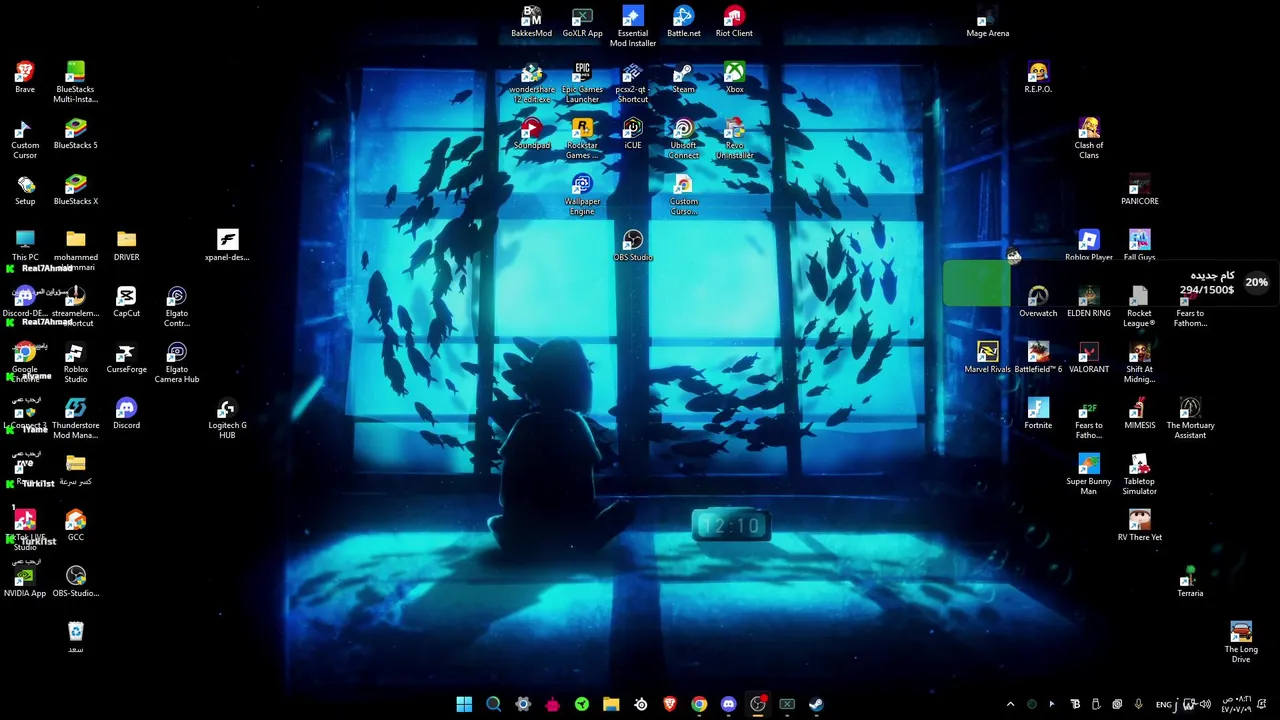Select the Battle.net desktop icon
Viewport: 1280px width, 720px height.
coord(684,22)
